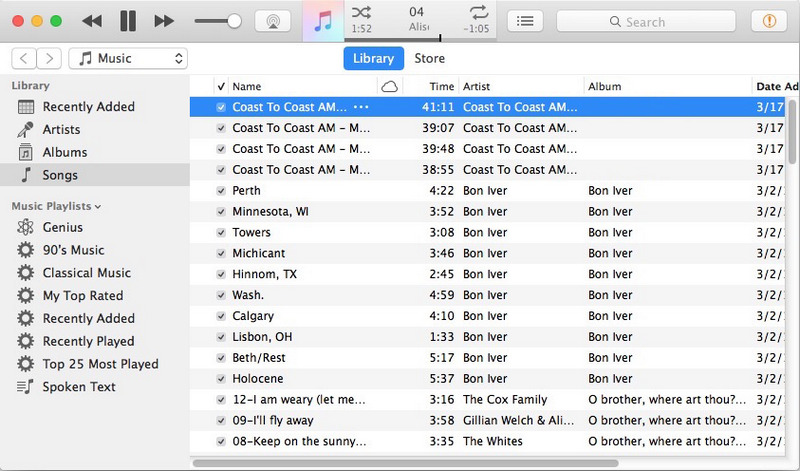Viewport: 800px width, 471px height.
Task: Open the Music media type dropdown
Action: coord(133,59)
